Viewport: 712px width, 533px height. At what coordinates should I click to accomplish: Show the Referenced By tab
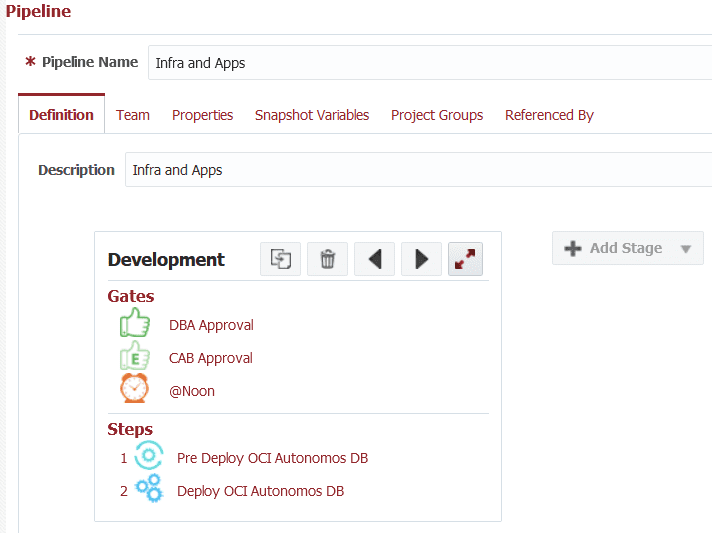point(549,115)
